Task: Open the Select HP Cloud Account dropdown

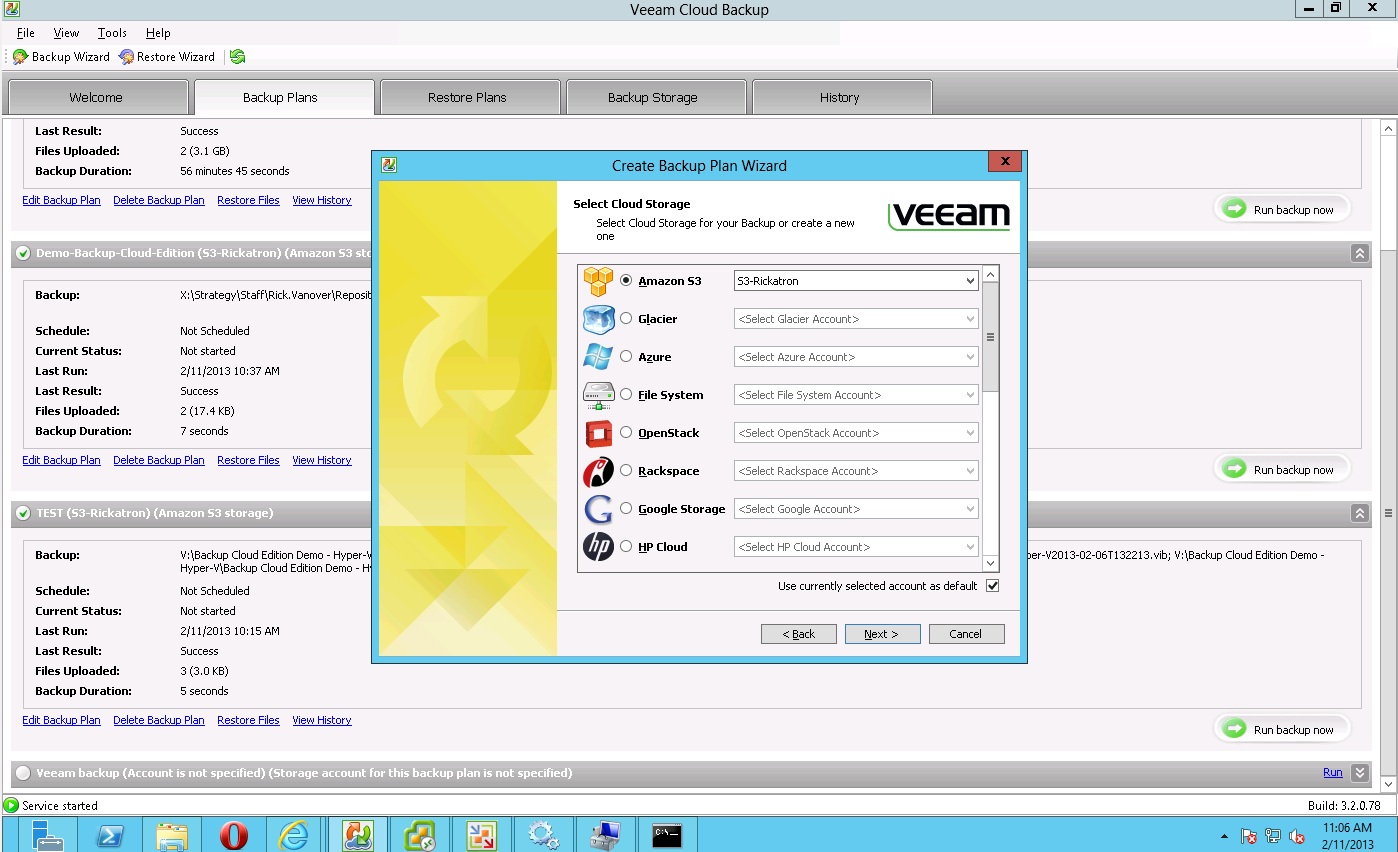Action: 856,547
